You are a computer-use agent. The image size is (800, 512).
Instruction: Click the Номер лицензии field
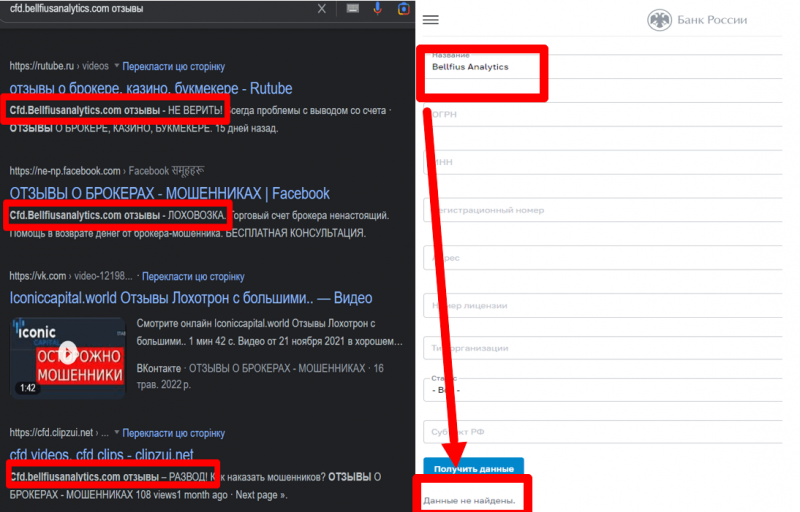603,305
